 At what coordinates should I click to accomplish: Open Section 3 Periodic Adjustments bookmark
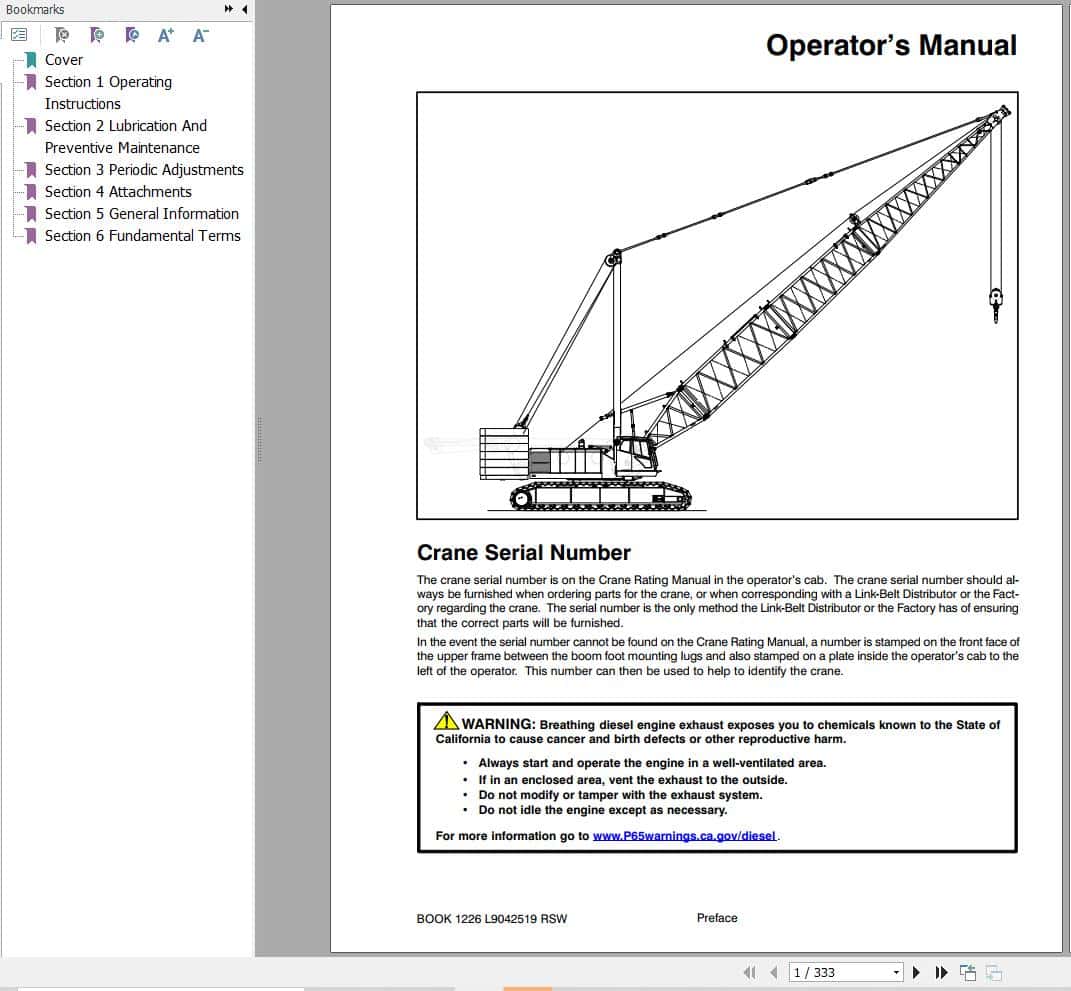[x=144, y=169]
